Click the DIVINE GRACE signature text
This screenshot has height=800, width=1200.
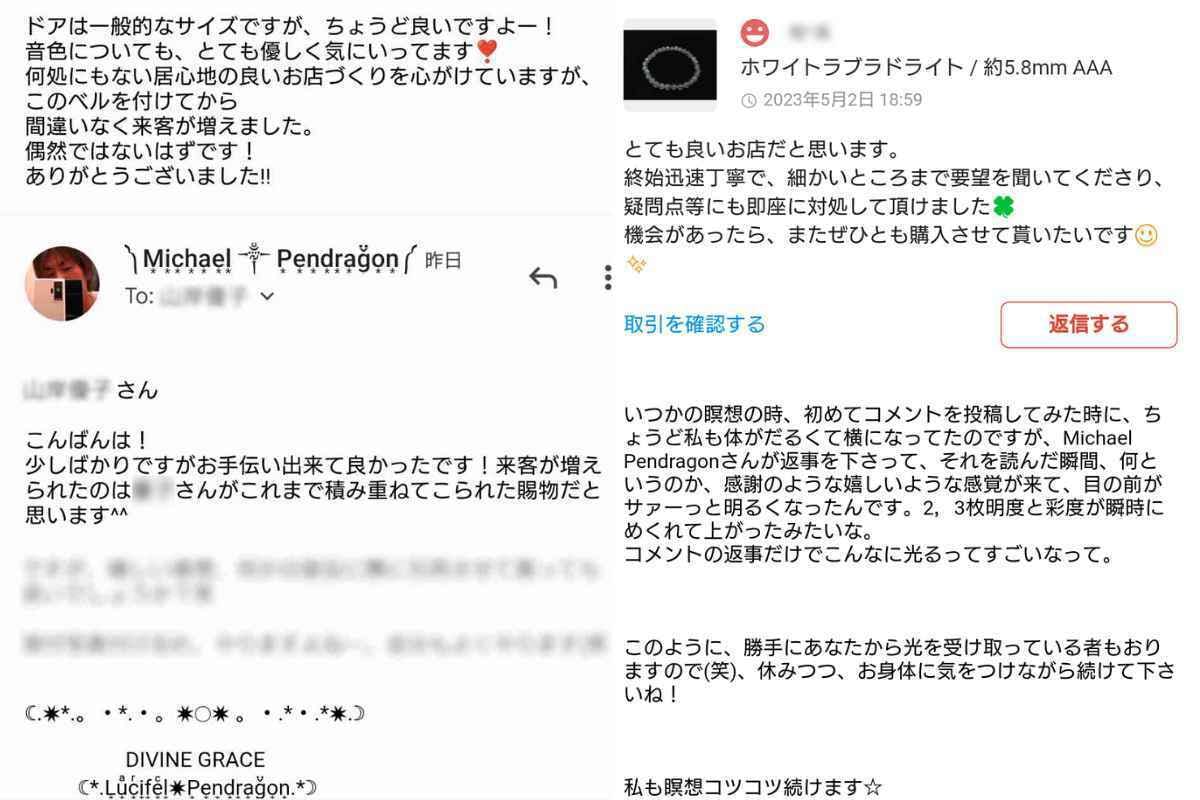pyautogui.click(x=195, y=760)
